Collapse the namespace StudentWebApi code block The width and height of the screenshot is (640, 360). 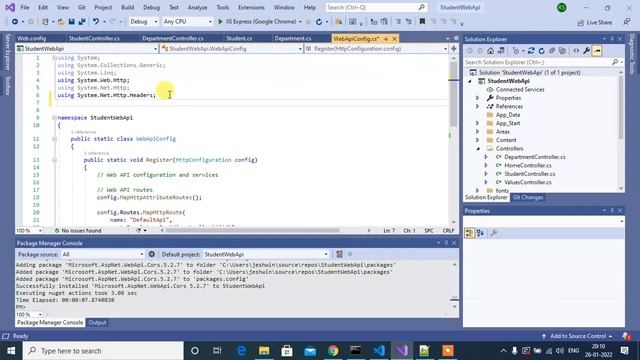point(54,118)
